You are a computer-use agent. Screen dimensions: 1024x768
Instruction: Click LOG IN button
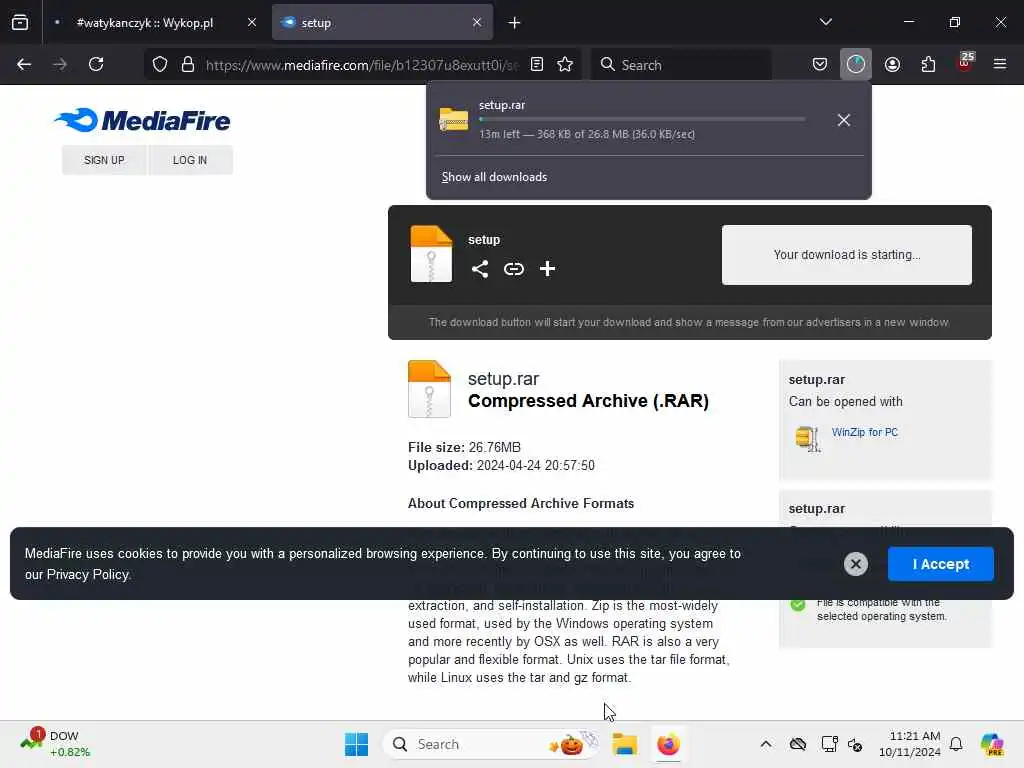(190, 160)
